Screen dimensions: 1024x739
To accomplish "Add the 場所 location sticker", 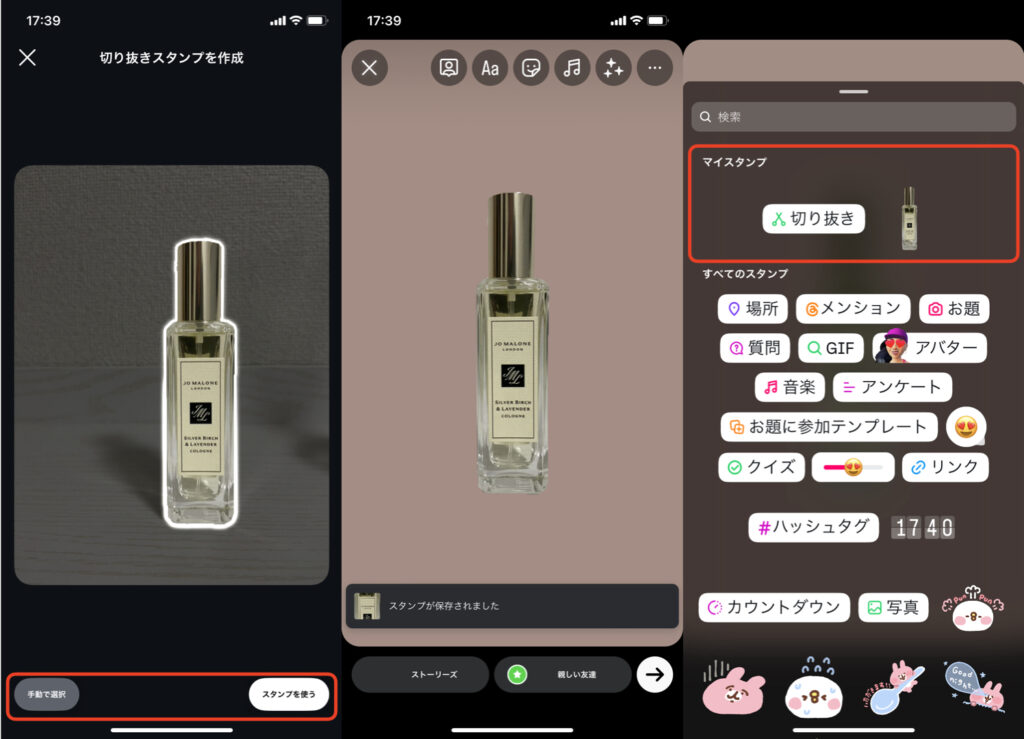I will click(752, 309).
